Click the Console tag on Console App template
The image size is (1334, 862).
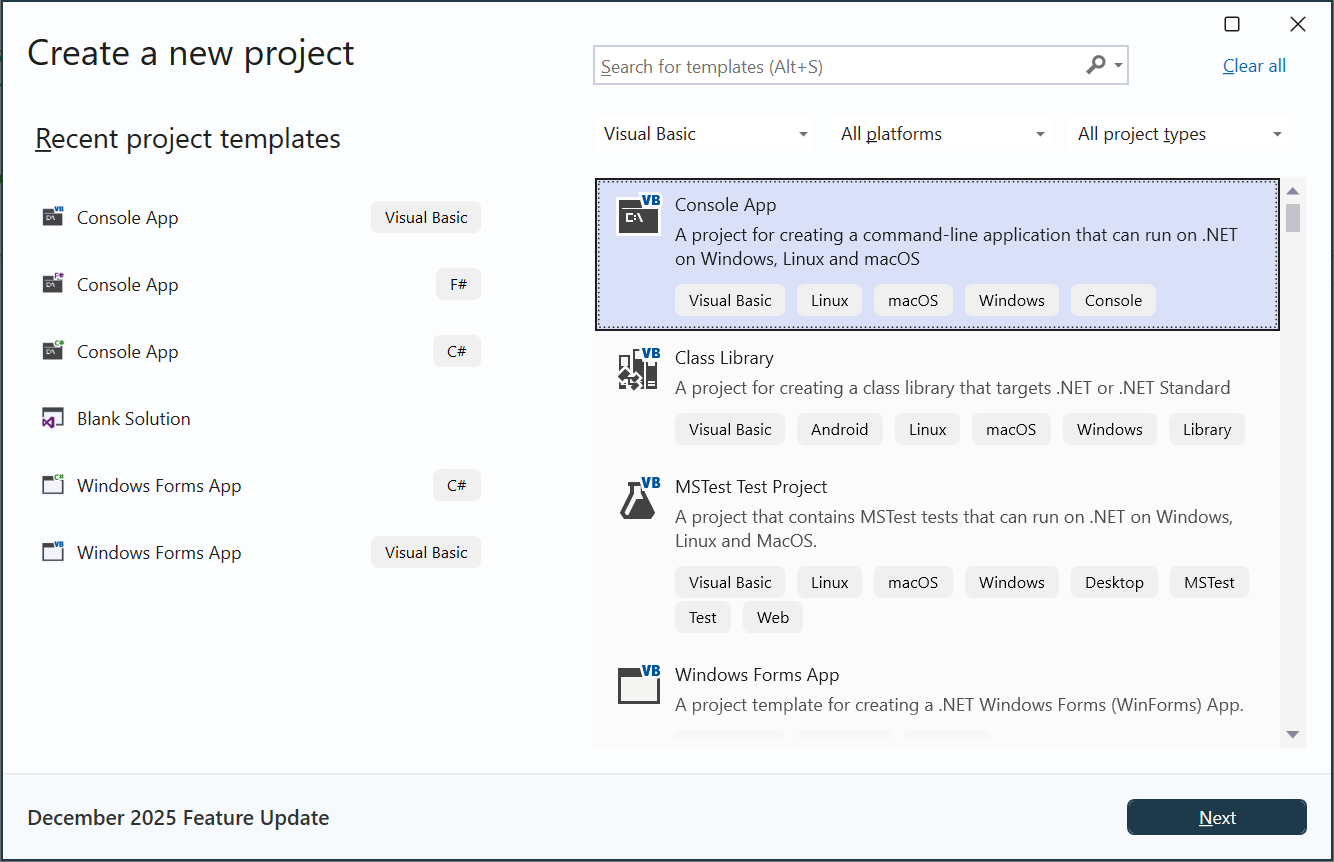(x=1113, y=300)
